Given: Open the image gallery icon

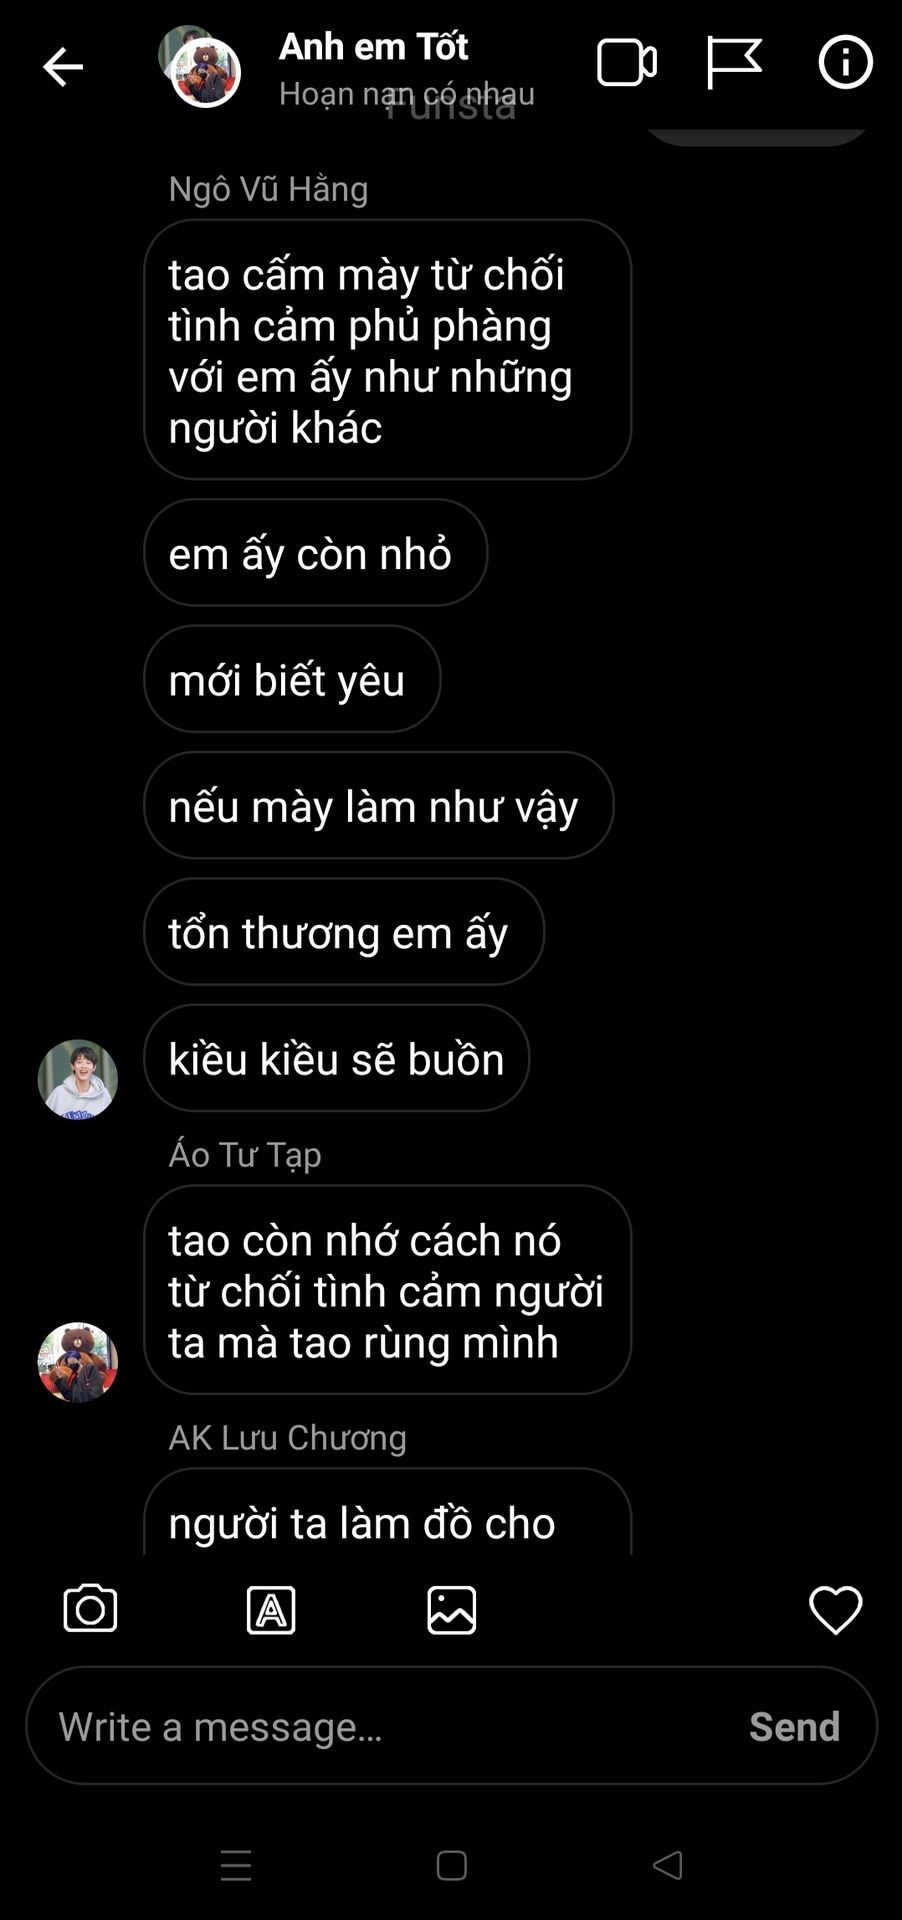Looking at the screenshot, I should [x=452, y=1610].
